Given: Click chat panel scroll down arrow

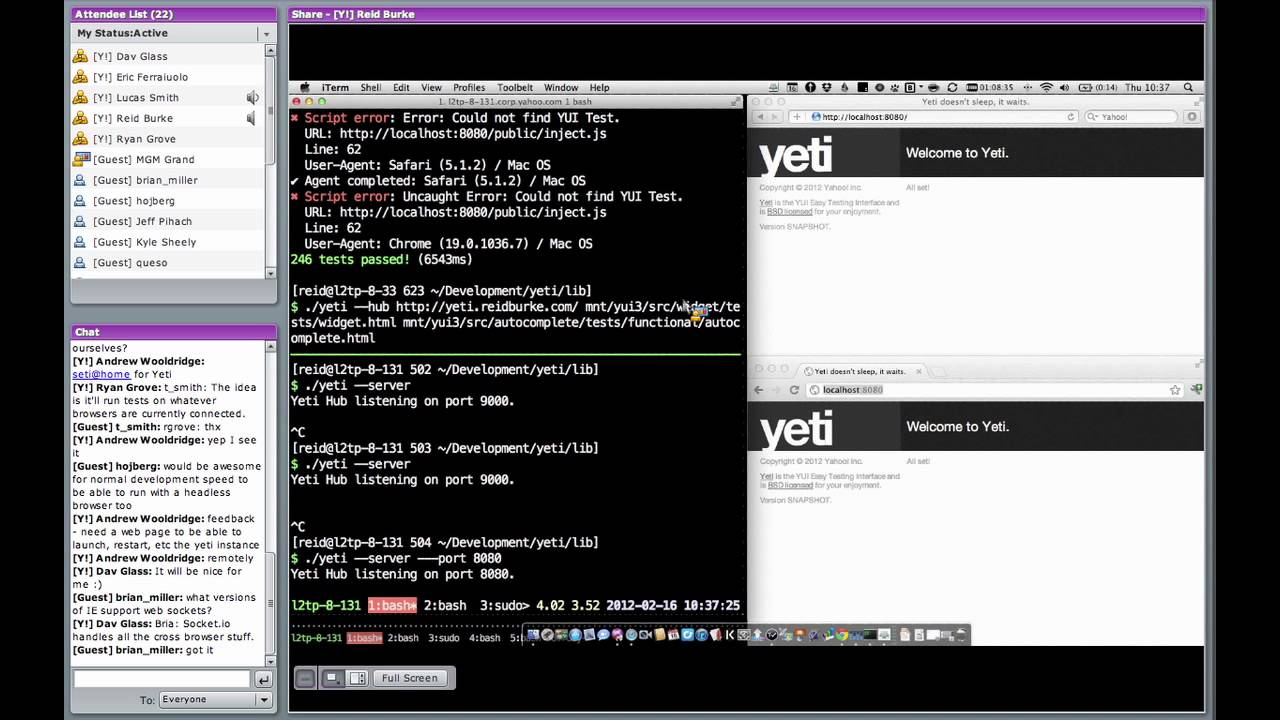Looking at the screenshot, I should tap(270, 660).
